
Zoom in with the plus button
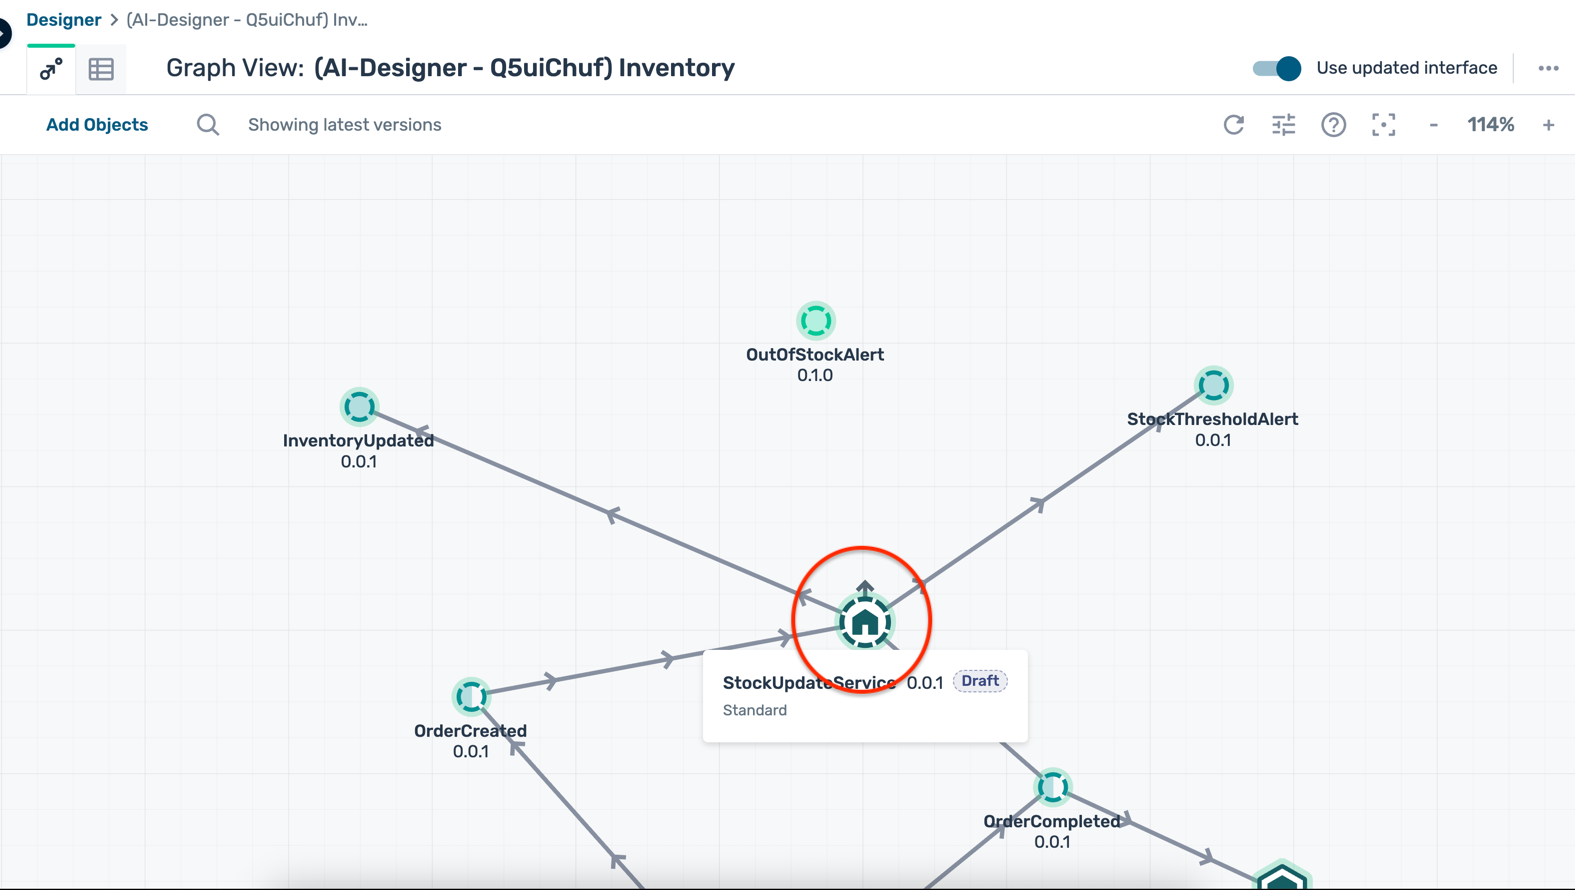pyautogui.click(x=1548, y=125)
